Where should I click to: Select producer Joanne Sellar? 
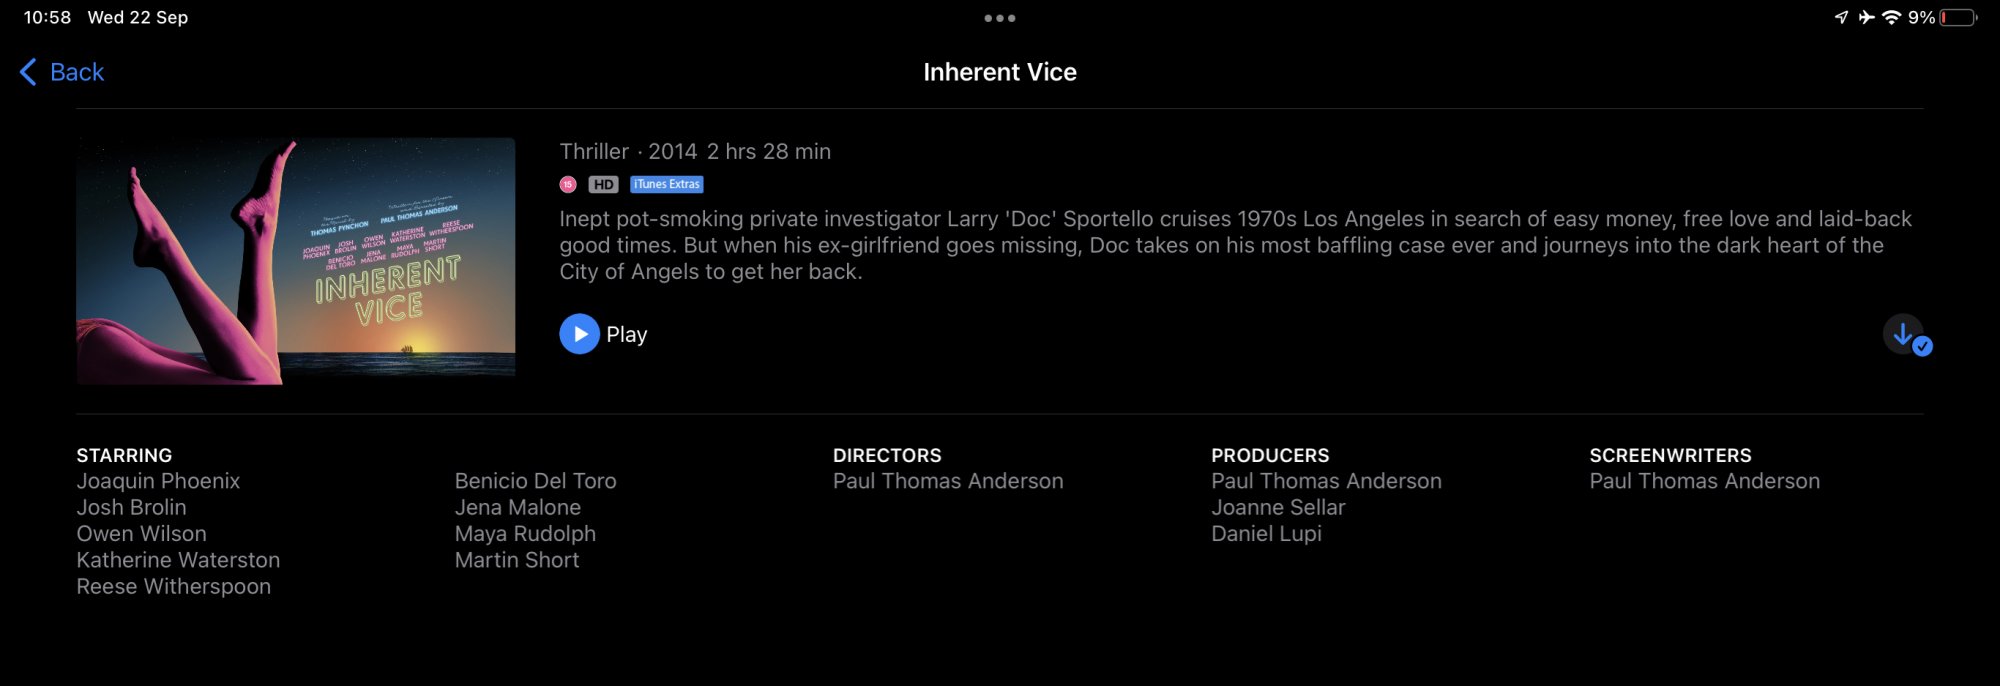pos(1278,507)
